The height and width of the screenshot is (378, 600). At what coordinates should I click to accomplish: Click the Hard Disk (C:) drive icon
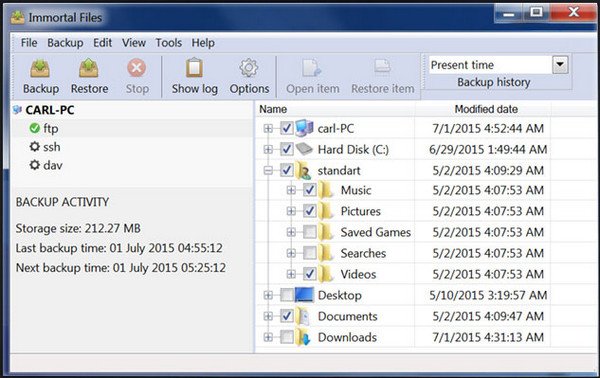click(x=305, y=149)
